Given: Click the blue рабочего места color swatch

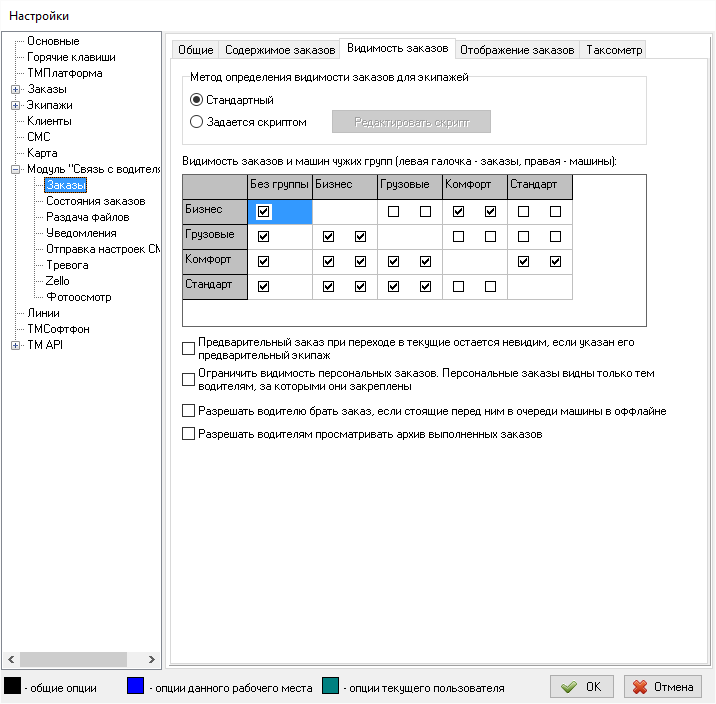Looking at the screenshot, I should tap(136, 687).
